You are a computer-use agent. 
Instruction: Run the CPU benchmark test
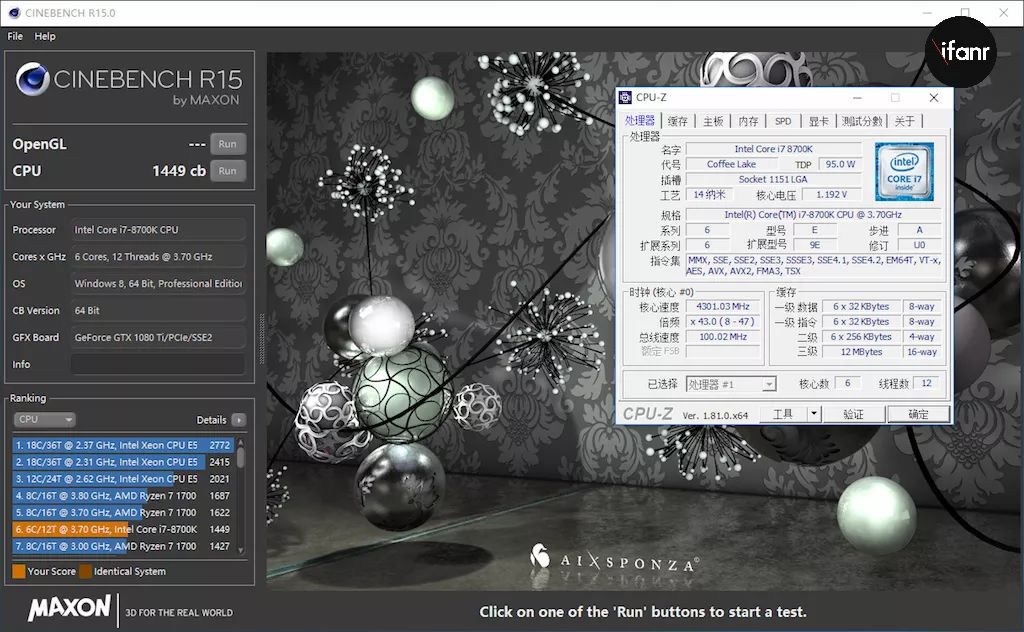[x=228, y=171]
